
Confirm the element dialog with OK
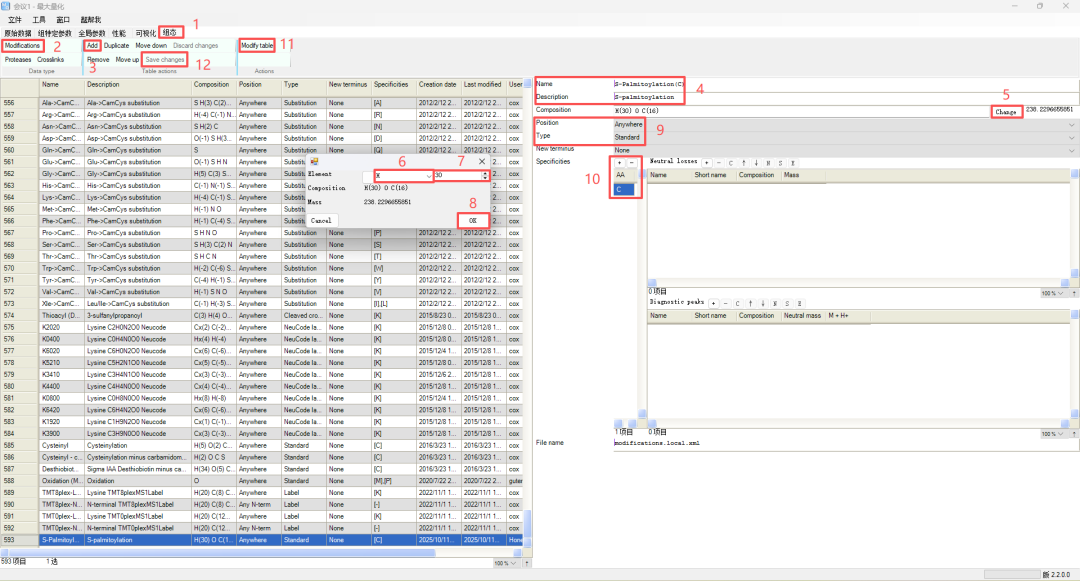pos(473,220)
